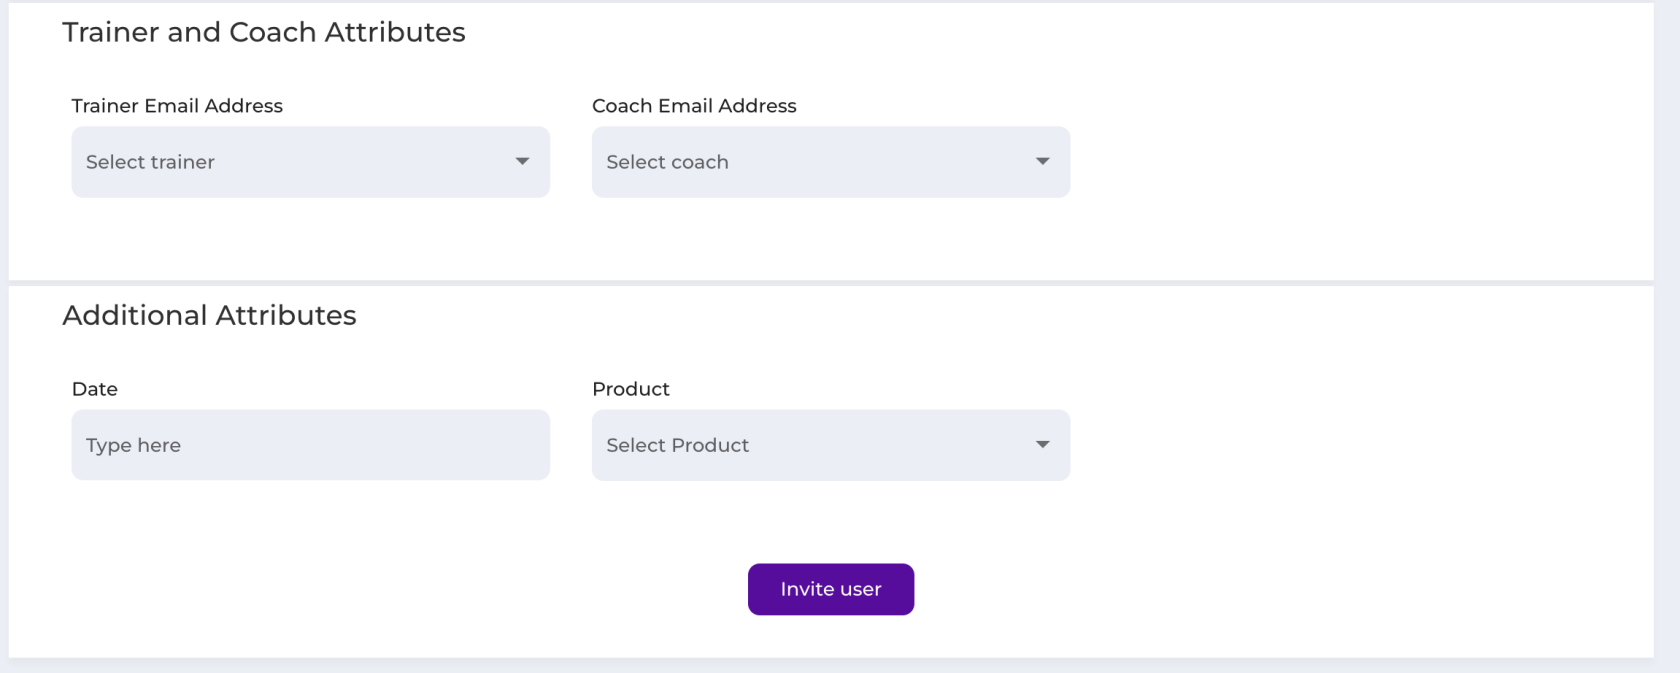The width and height of the screenshot is (1680, 673).
Task: Click the Trainer Email Address label
Action: pos(177,106)
